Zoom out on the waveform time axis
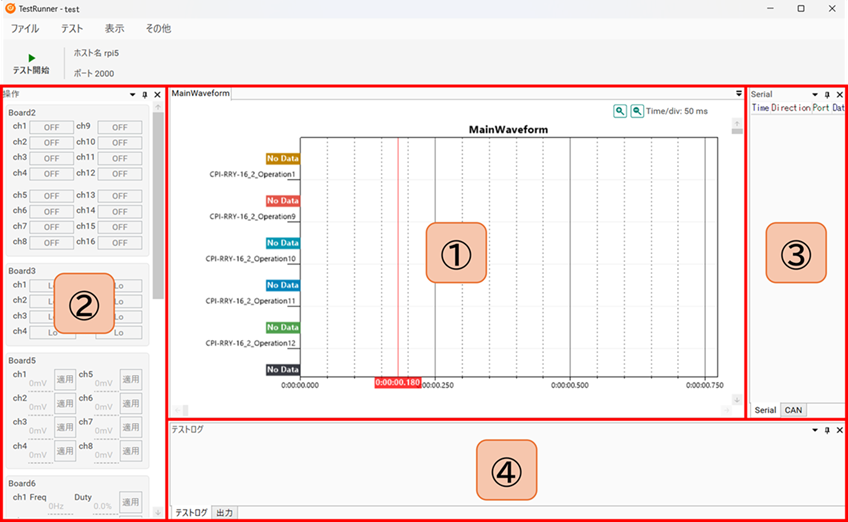The height and width of the screenshot is (522, 848). (637, 111)
